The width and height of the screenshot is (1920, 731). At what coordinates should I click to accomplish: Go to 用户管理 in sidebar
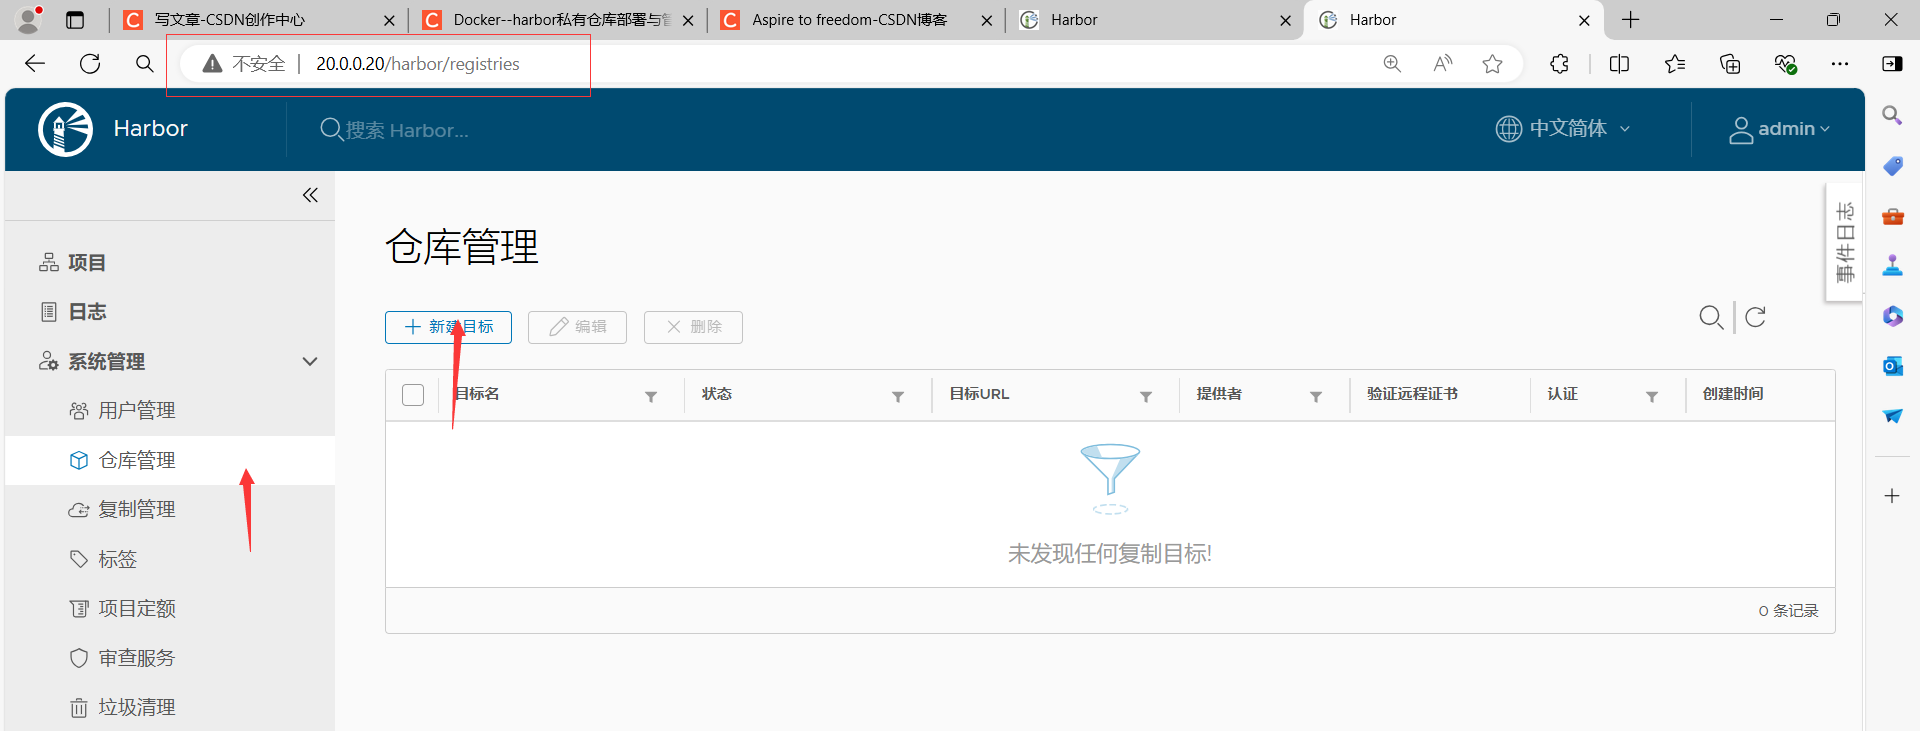137,411
